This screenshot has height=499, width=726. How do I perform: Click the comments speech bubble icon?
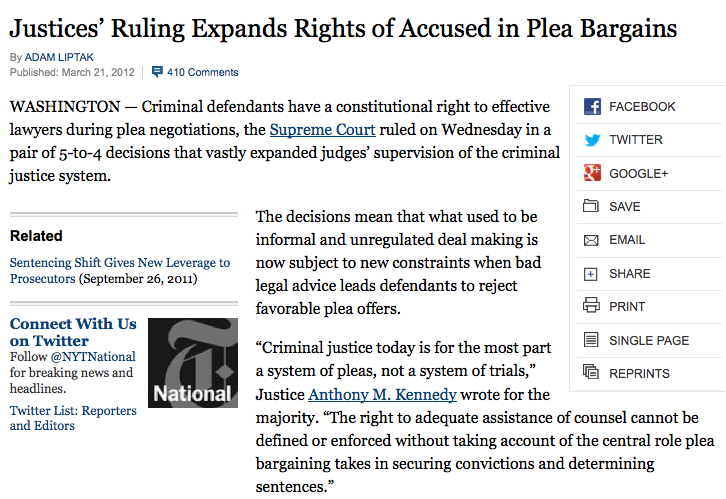tap(157, 72)
